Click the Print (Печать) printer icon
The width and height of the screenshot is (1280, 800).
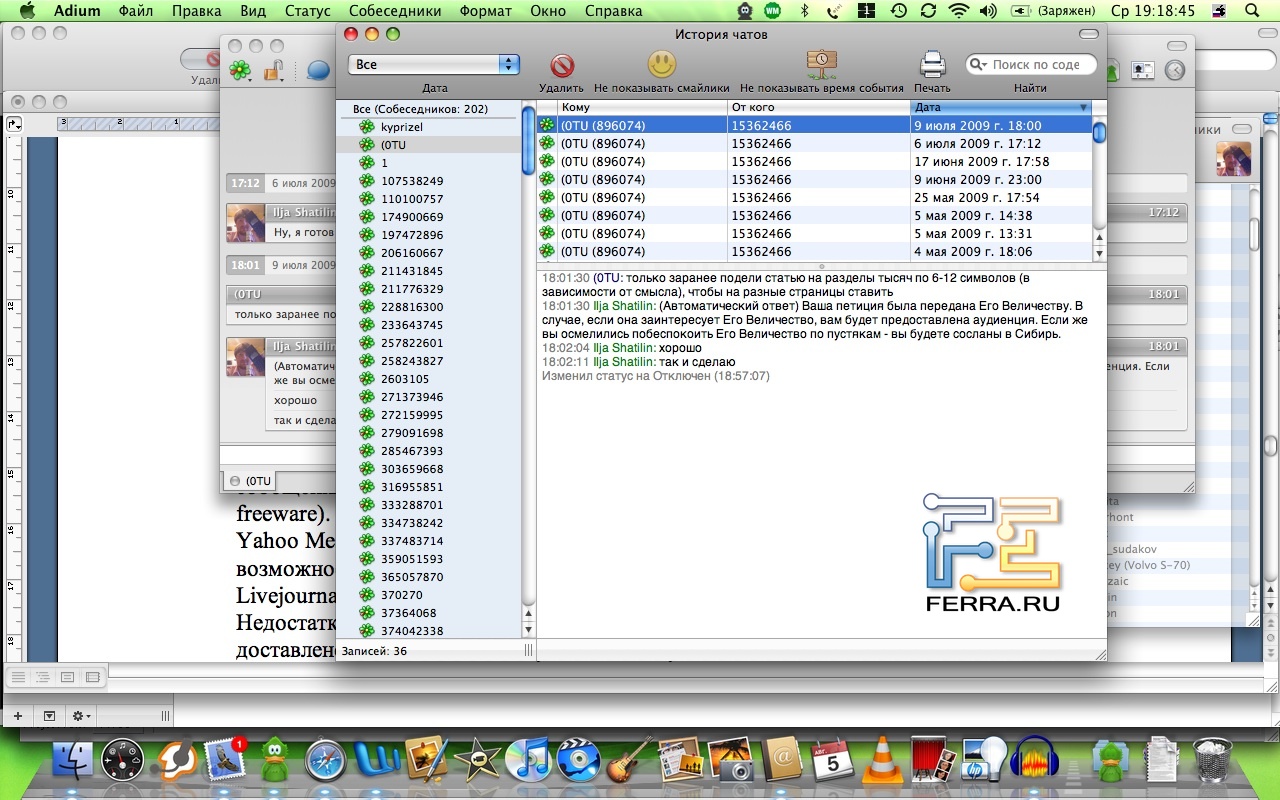(x=932, y=65)
